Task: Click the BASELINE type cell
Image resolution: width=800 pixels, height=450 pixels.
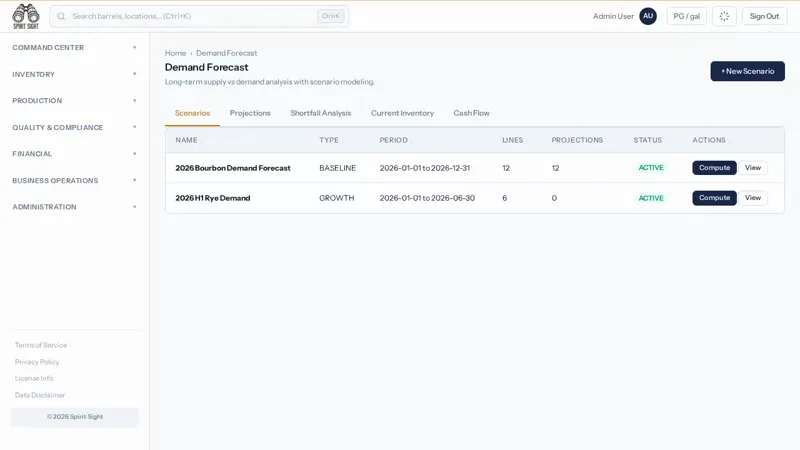Action: tap(337, 168)
